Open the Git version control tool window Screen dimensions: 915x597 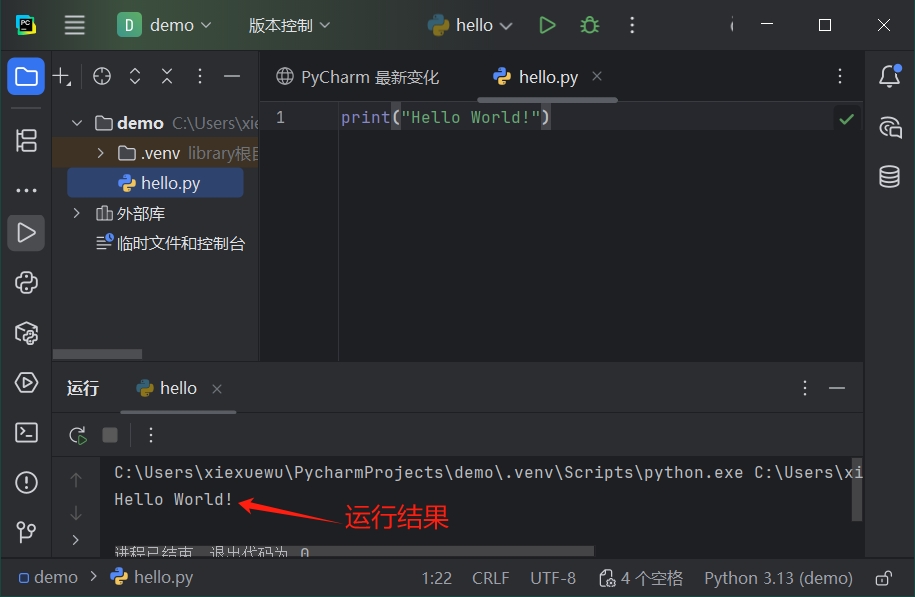coord(26,532)
